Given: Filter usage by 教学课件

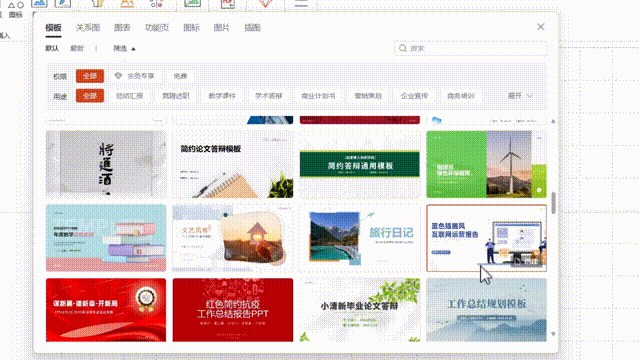Looking at the screenshot, I should pos(222,96).
